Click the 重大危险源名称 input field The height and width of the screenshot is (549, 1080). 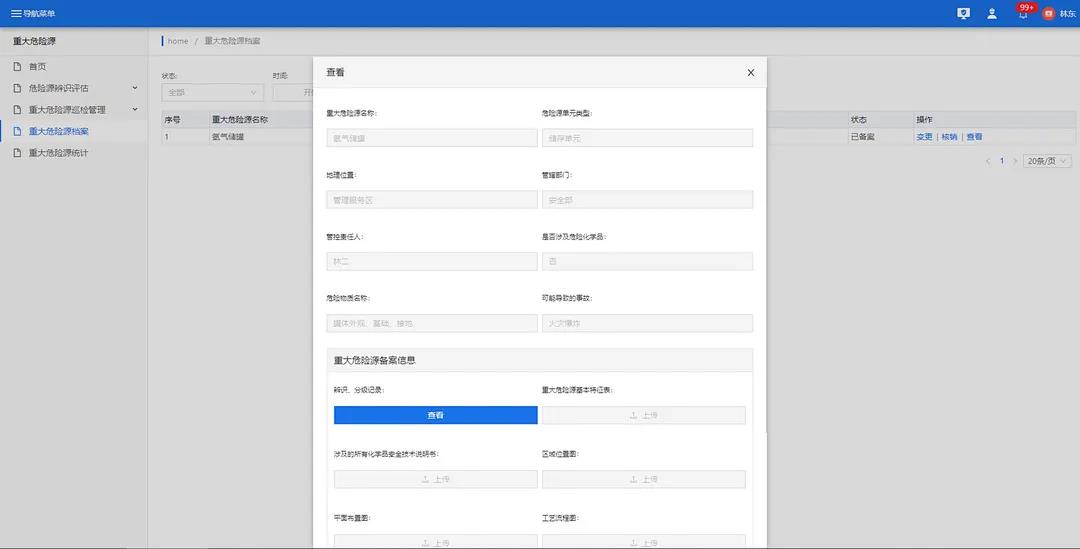point(432,138)
